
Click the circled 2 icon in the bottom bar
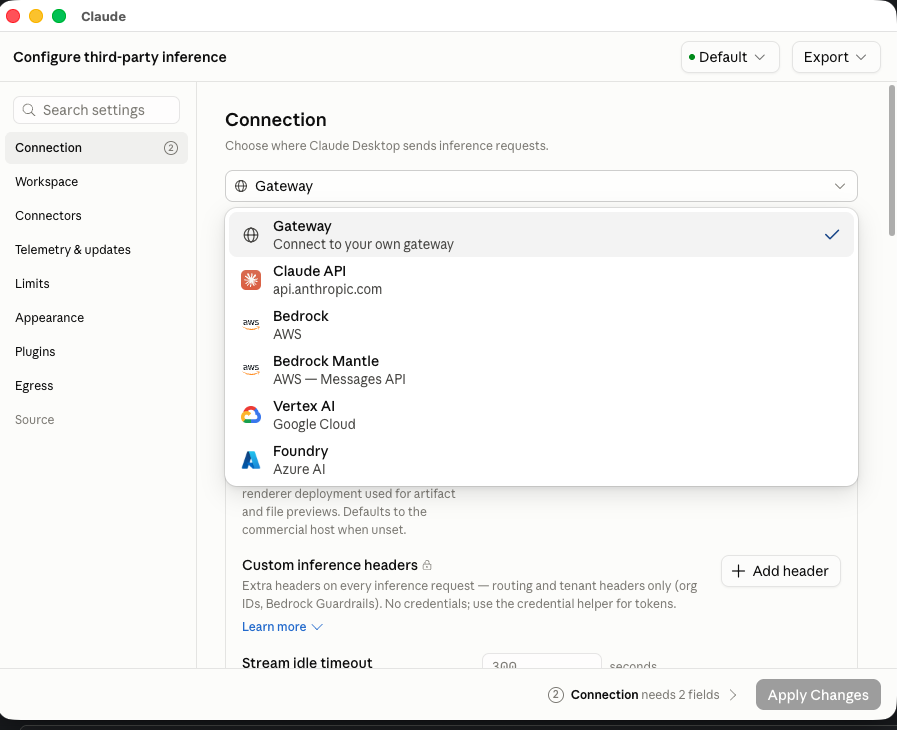point(555,695)
